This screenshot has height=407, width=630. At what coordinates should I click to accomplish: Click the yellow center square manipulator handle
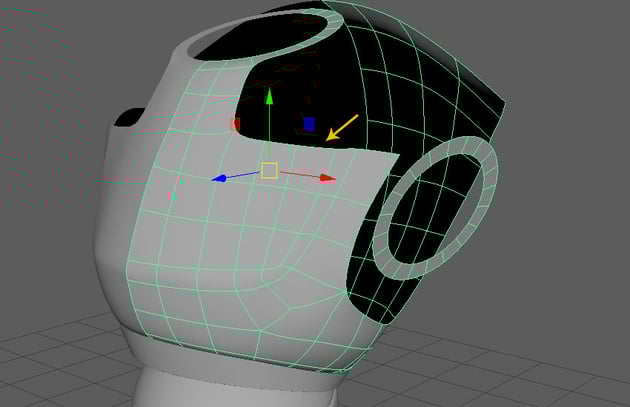click(269, 171)
